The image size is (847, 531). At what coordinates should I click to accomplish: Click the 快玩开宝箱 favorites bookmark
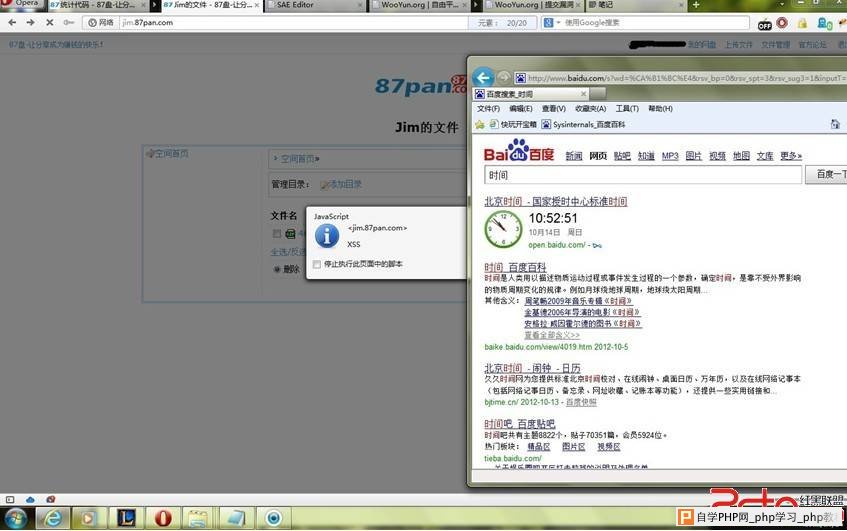point(513,125)
